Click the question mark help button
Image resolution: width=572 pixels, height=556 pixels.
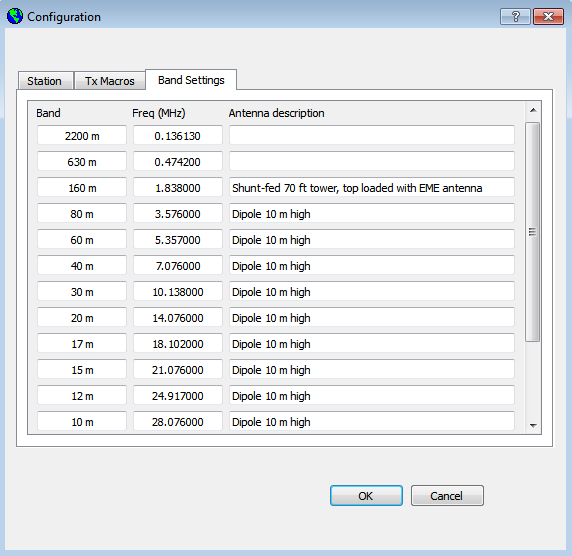tap(515, 17)
